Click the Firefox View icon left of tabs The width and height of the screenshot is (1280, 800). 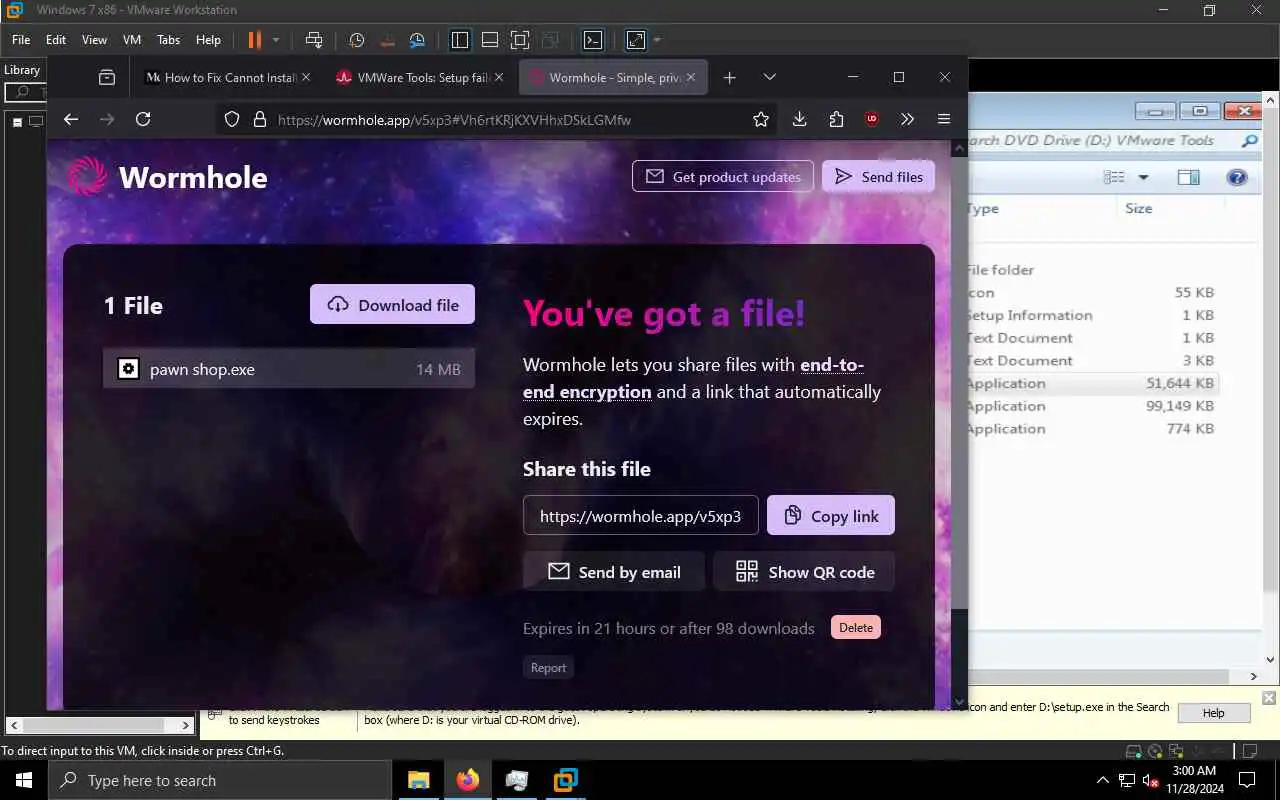pyautogui.click(x=106, y=77)
